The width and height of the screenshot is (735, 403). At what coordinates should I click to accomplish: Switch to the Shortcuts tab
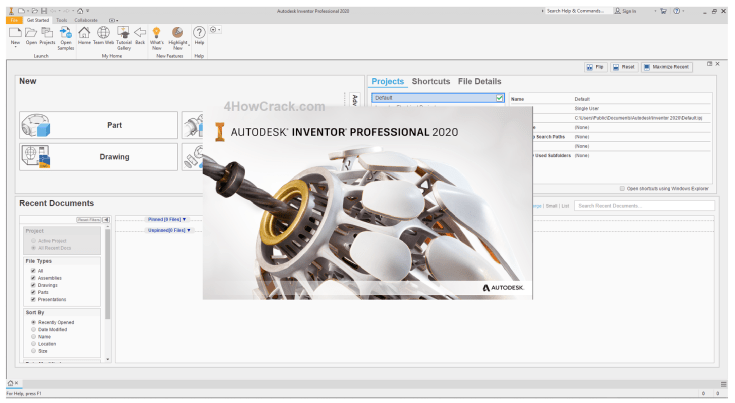click(431, 82)
